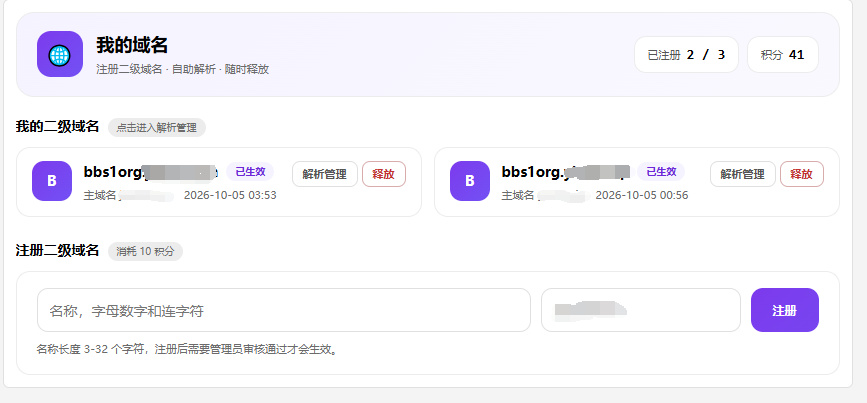Click the date 2026-10-05 00:56

[x=641, y=195]
